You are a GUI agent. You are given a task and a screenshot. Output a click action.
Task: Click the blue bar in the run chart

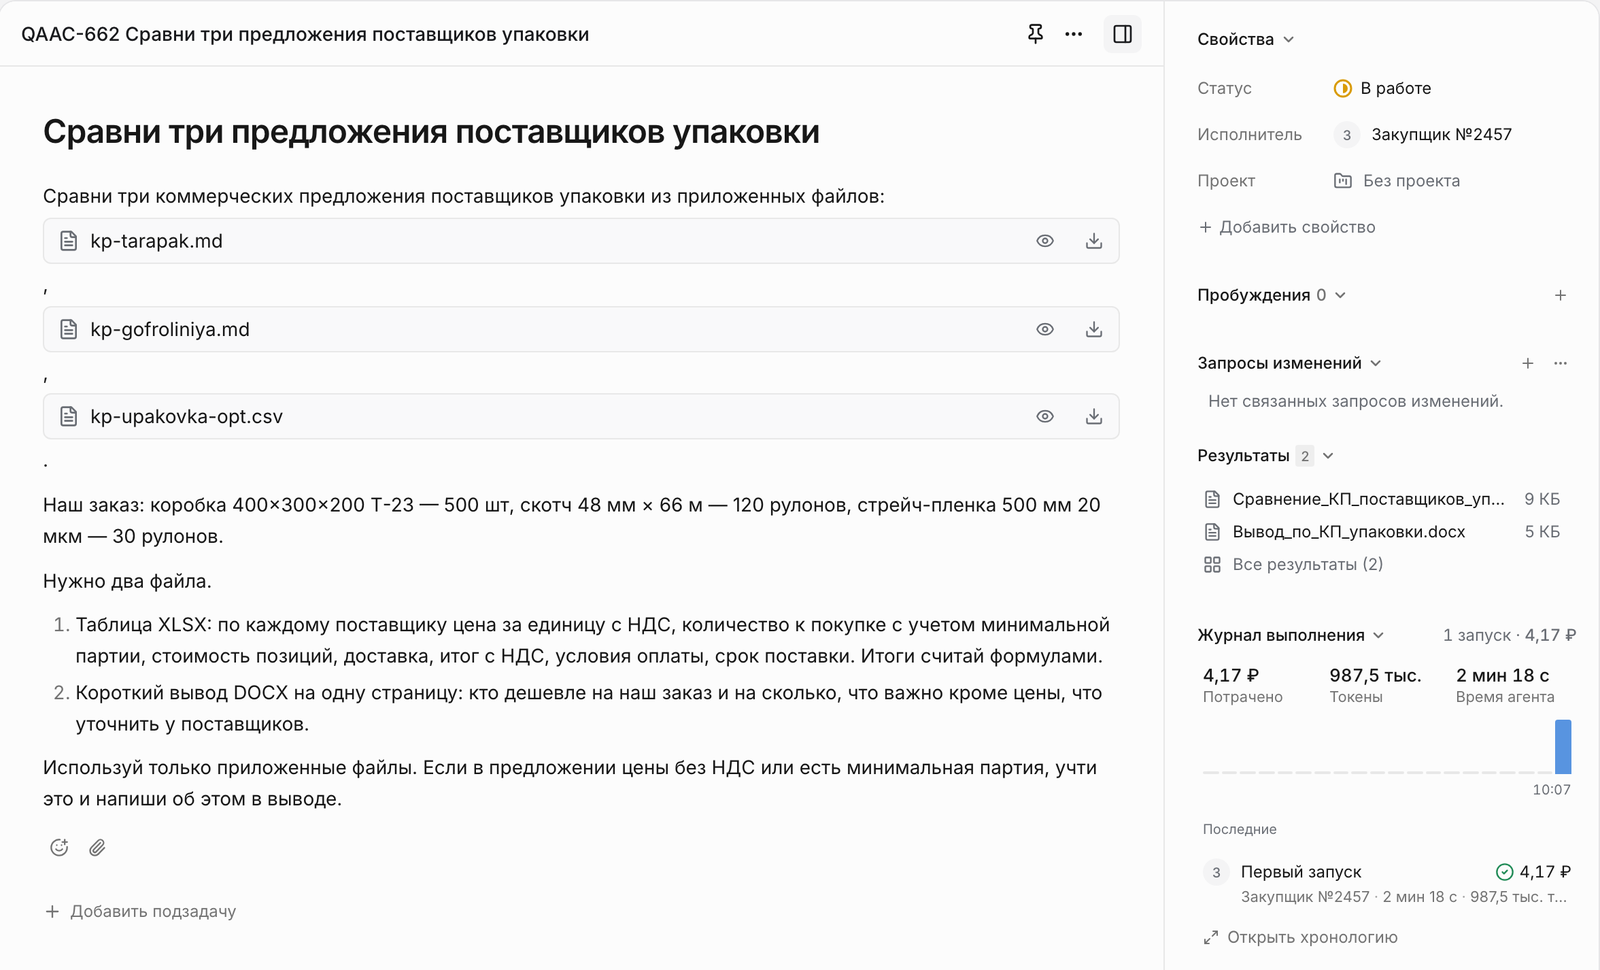[1563, 746]
